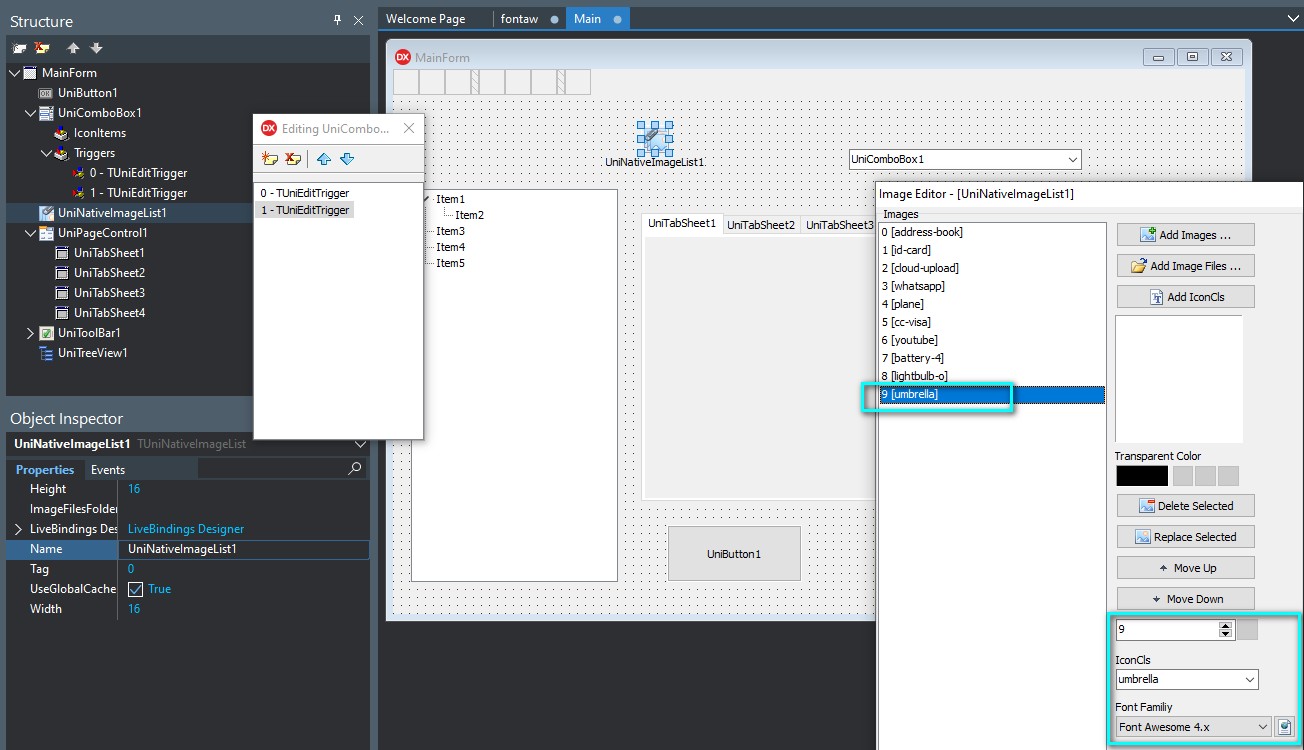Image resolution: width=1304 pixels, height=750 pixels.
Task: Open the Events tab in Object Inspector
Action: coord(108,469)
